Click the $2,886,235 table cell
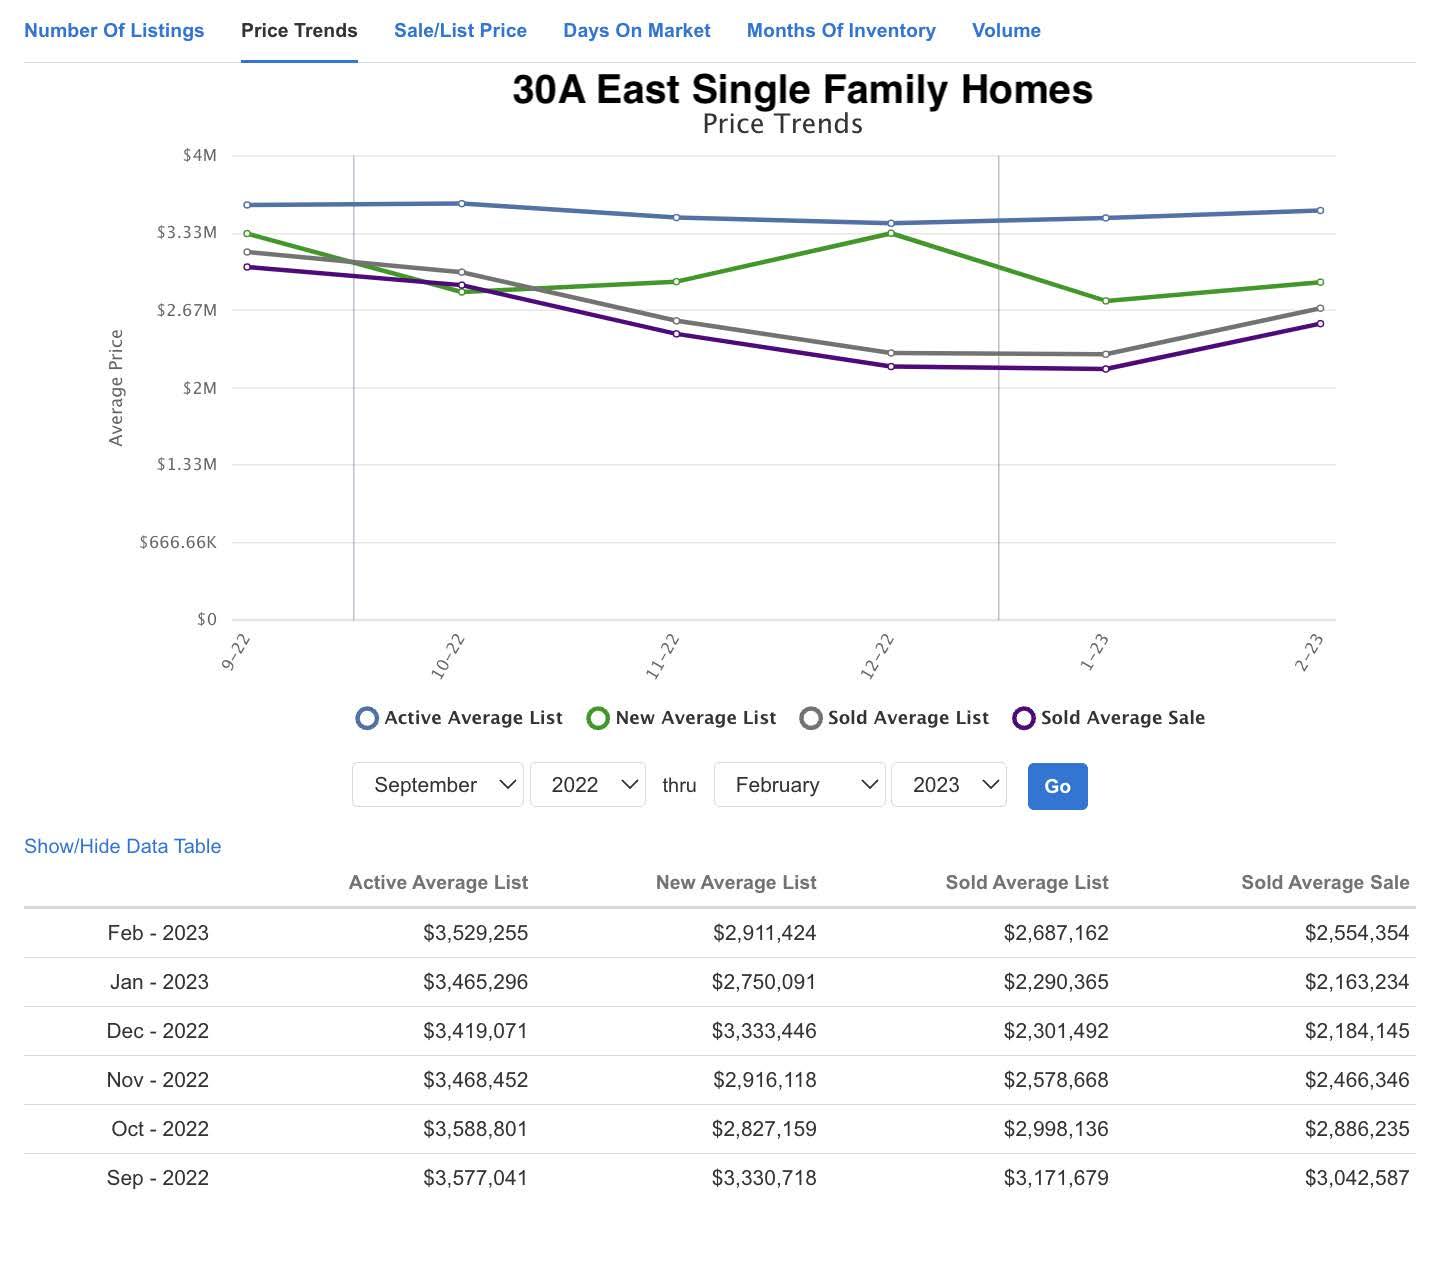The image size is (1442, 1280). click(x=1357, y=1129)
